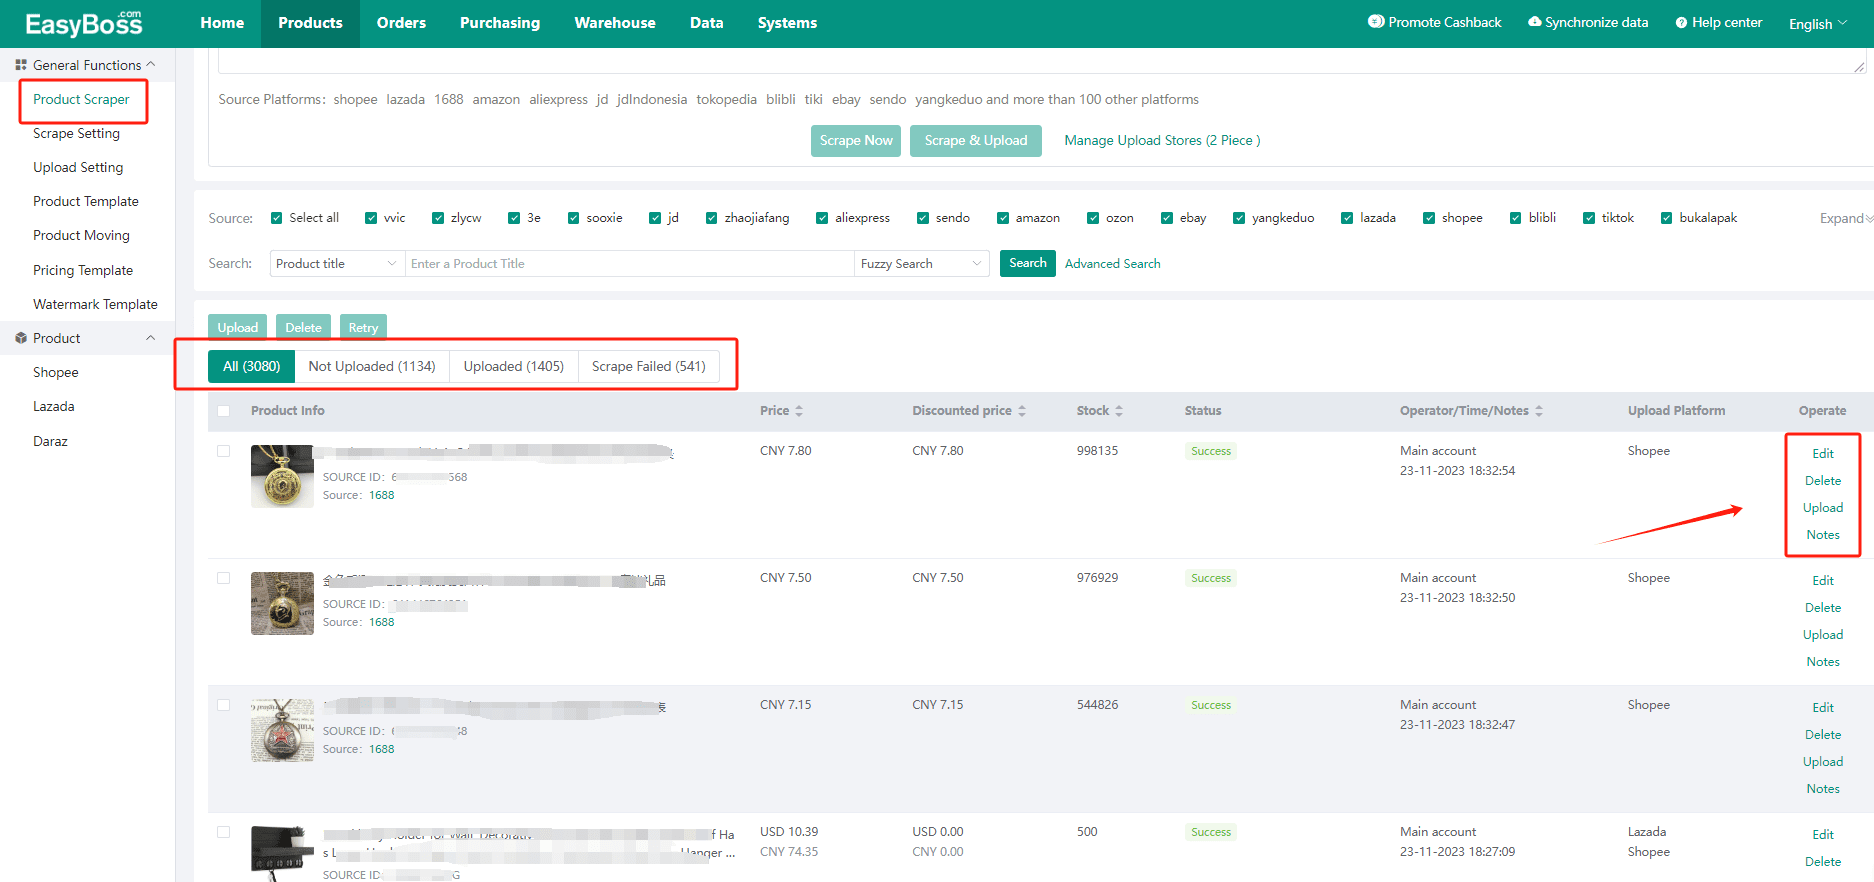Click the bulk Delete button
1874x882 pixels.
click(303, 327)
